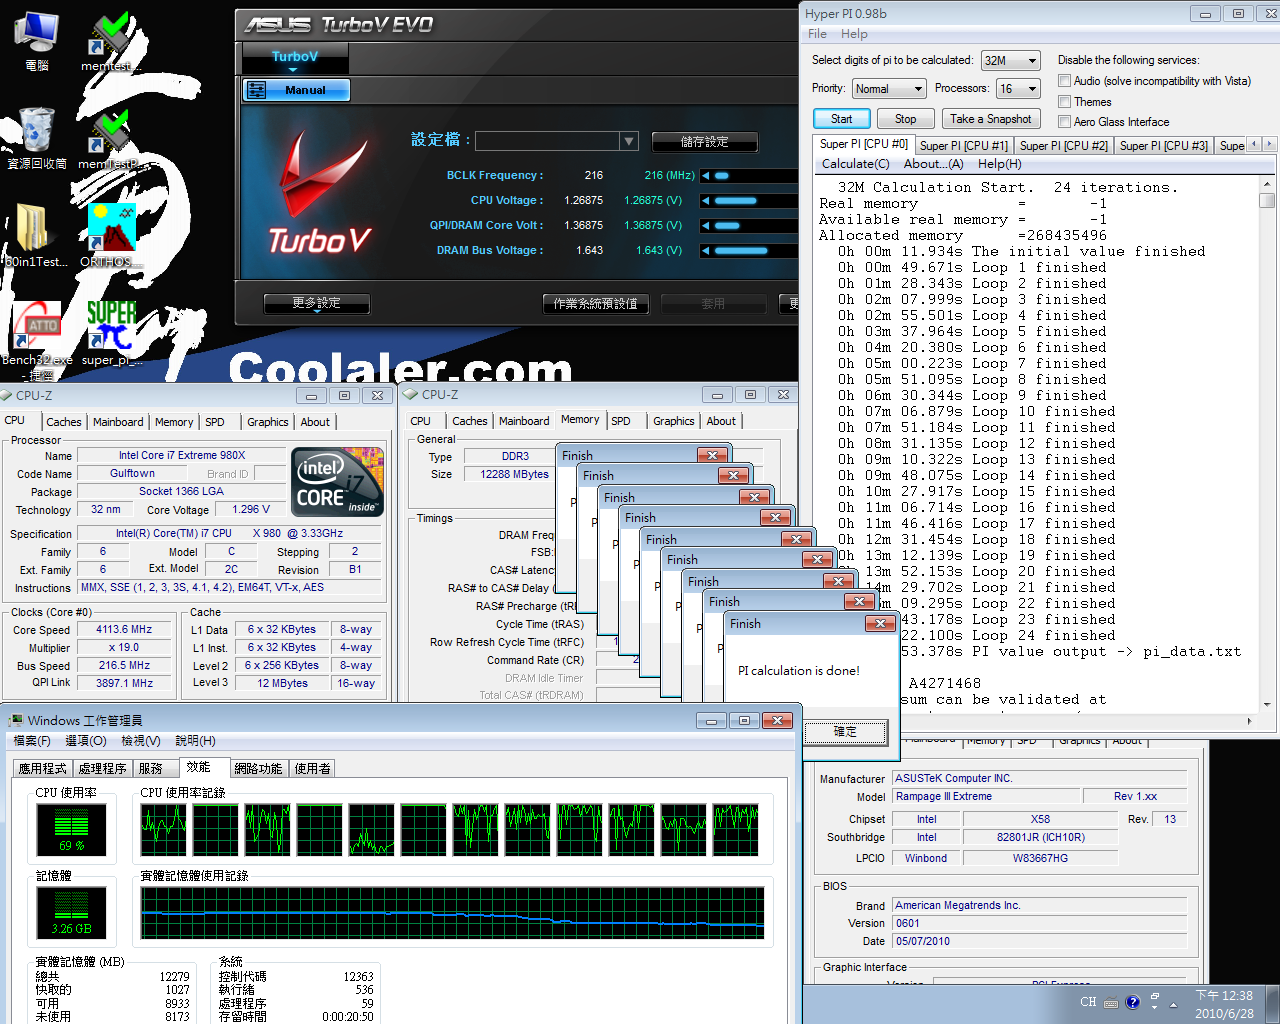1280x1024 pixels.
Task: Toggle Aero Glass Interface checkbox
Action: tap(1064, 122)
